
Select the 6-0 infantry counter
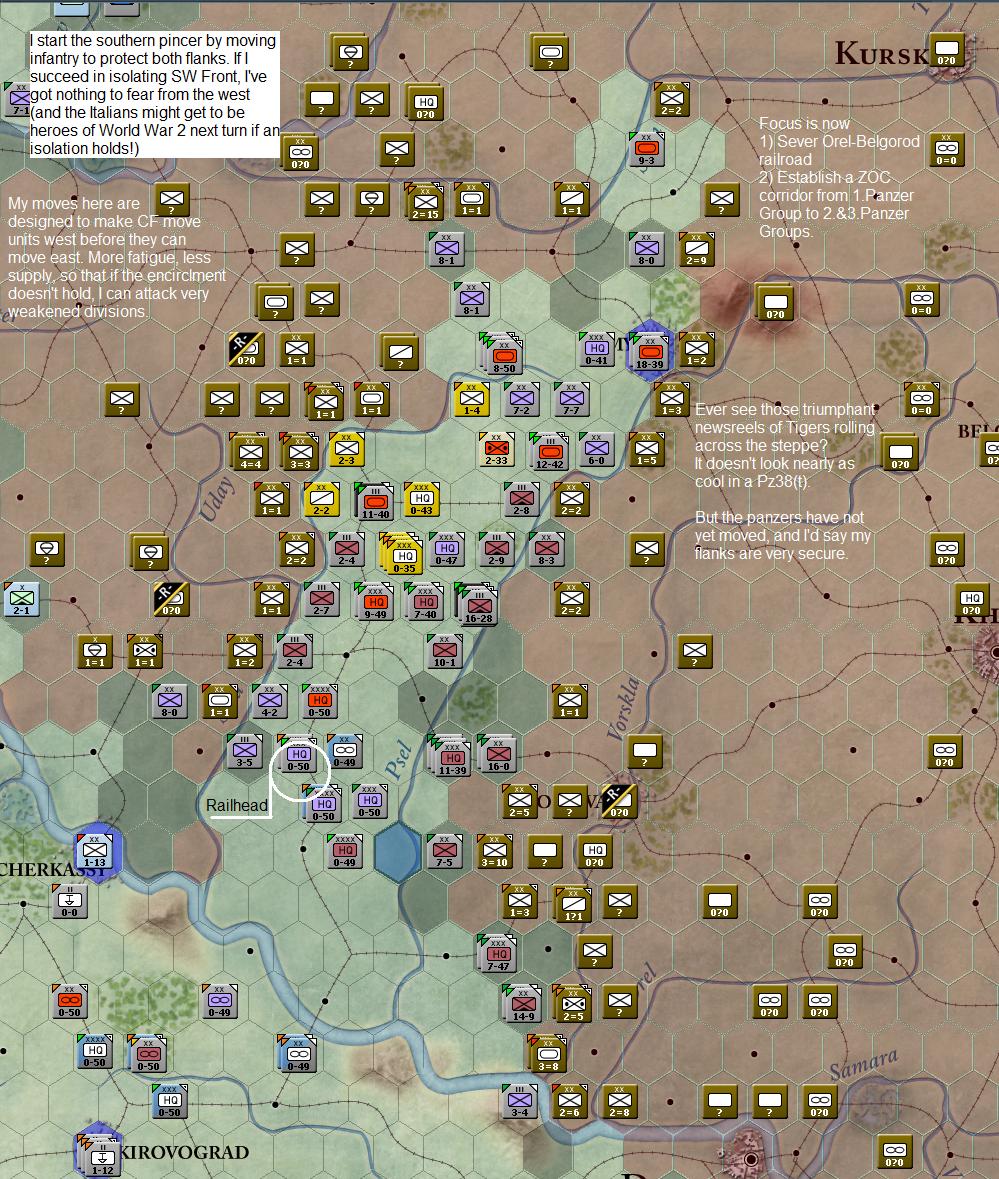(x=597, y=449)
